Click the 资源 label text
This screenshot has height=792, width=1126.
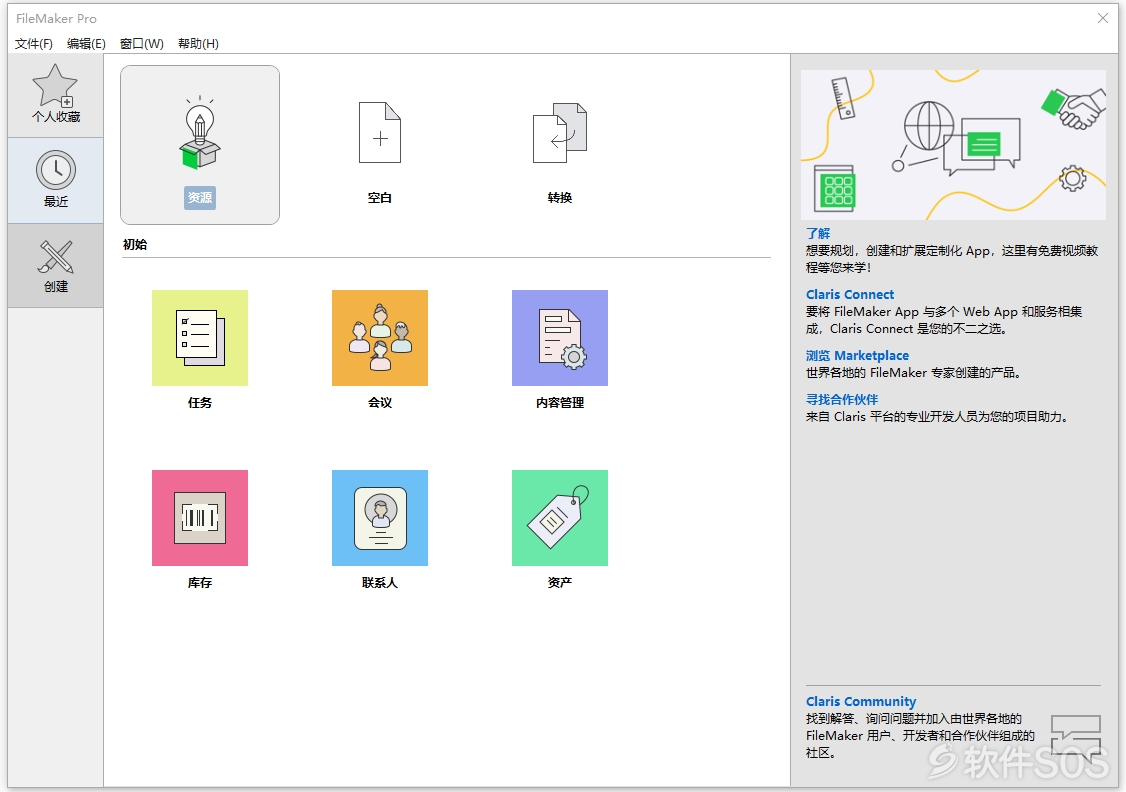click(x=200, y=197)
